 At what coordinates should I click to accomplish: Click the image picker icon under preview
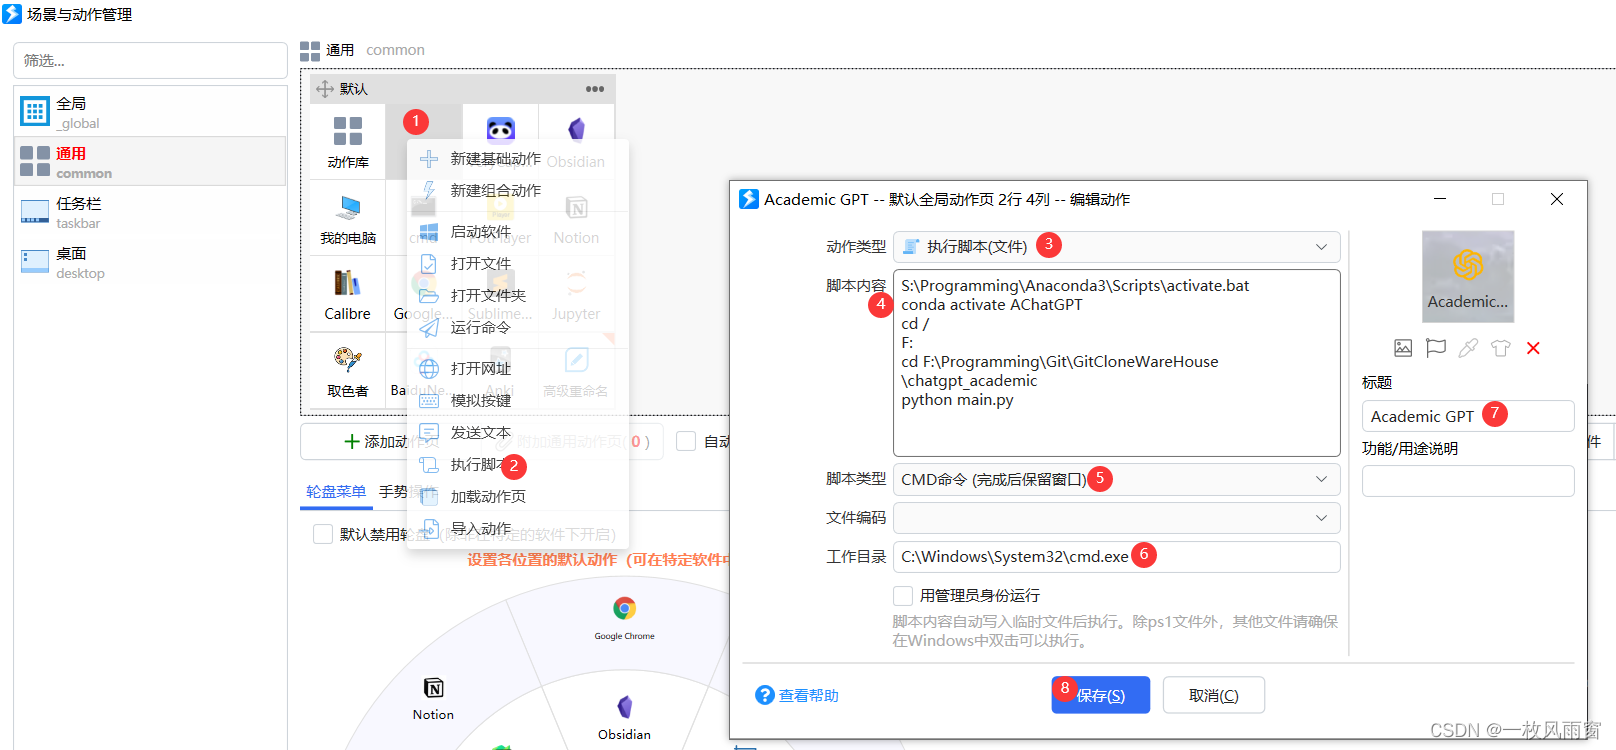[1403, 348]
